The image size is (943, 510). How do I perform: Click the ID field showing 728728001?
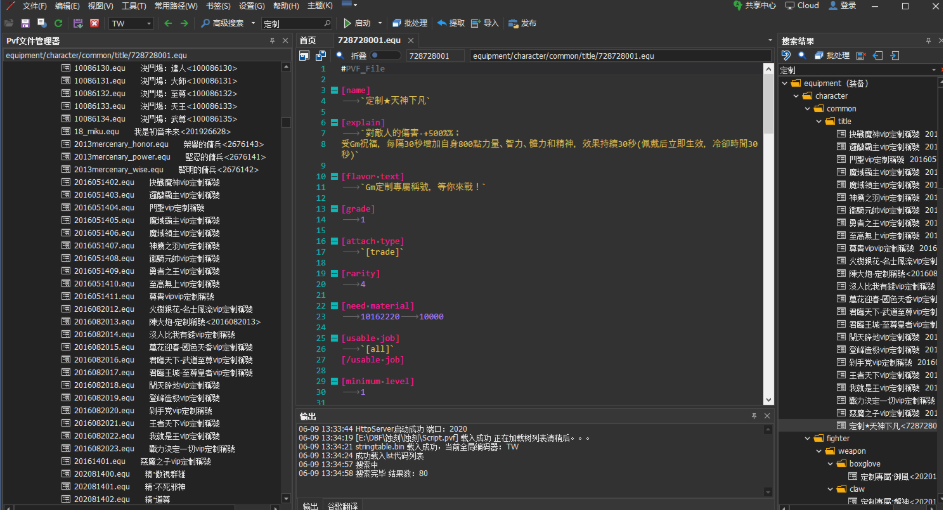(435, 55)
